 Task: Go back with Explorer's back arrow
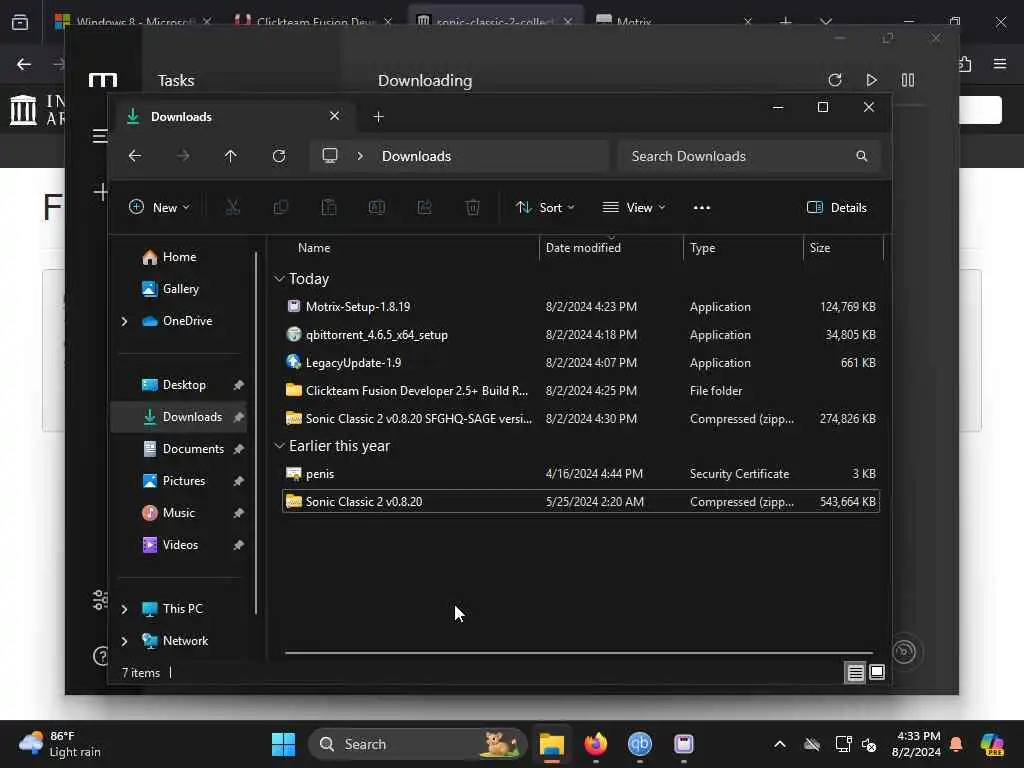point(135,156)
